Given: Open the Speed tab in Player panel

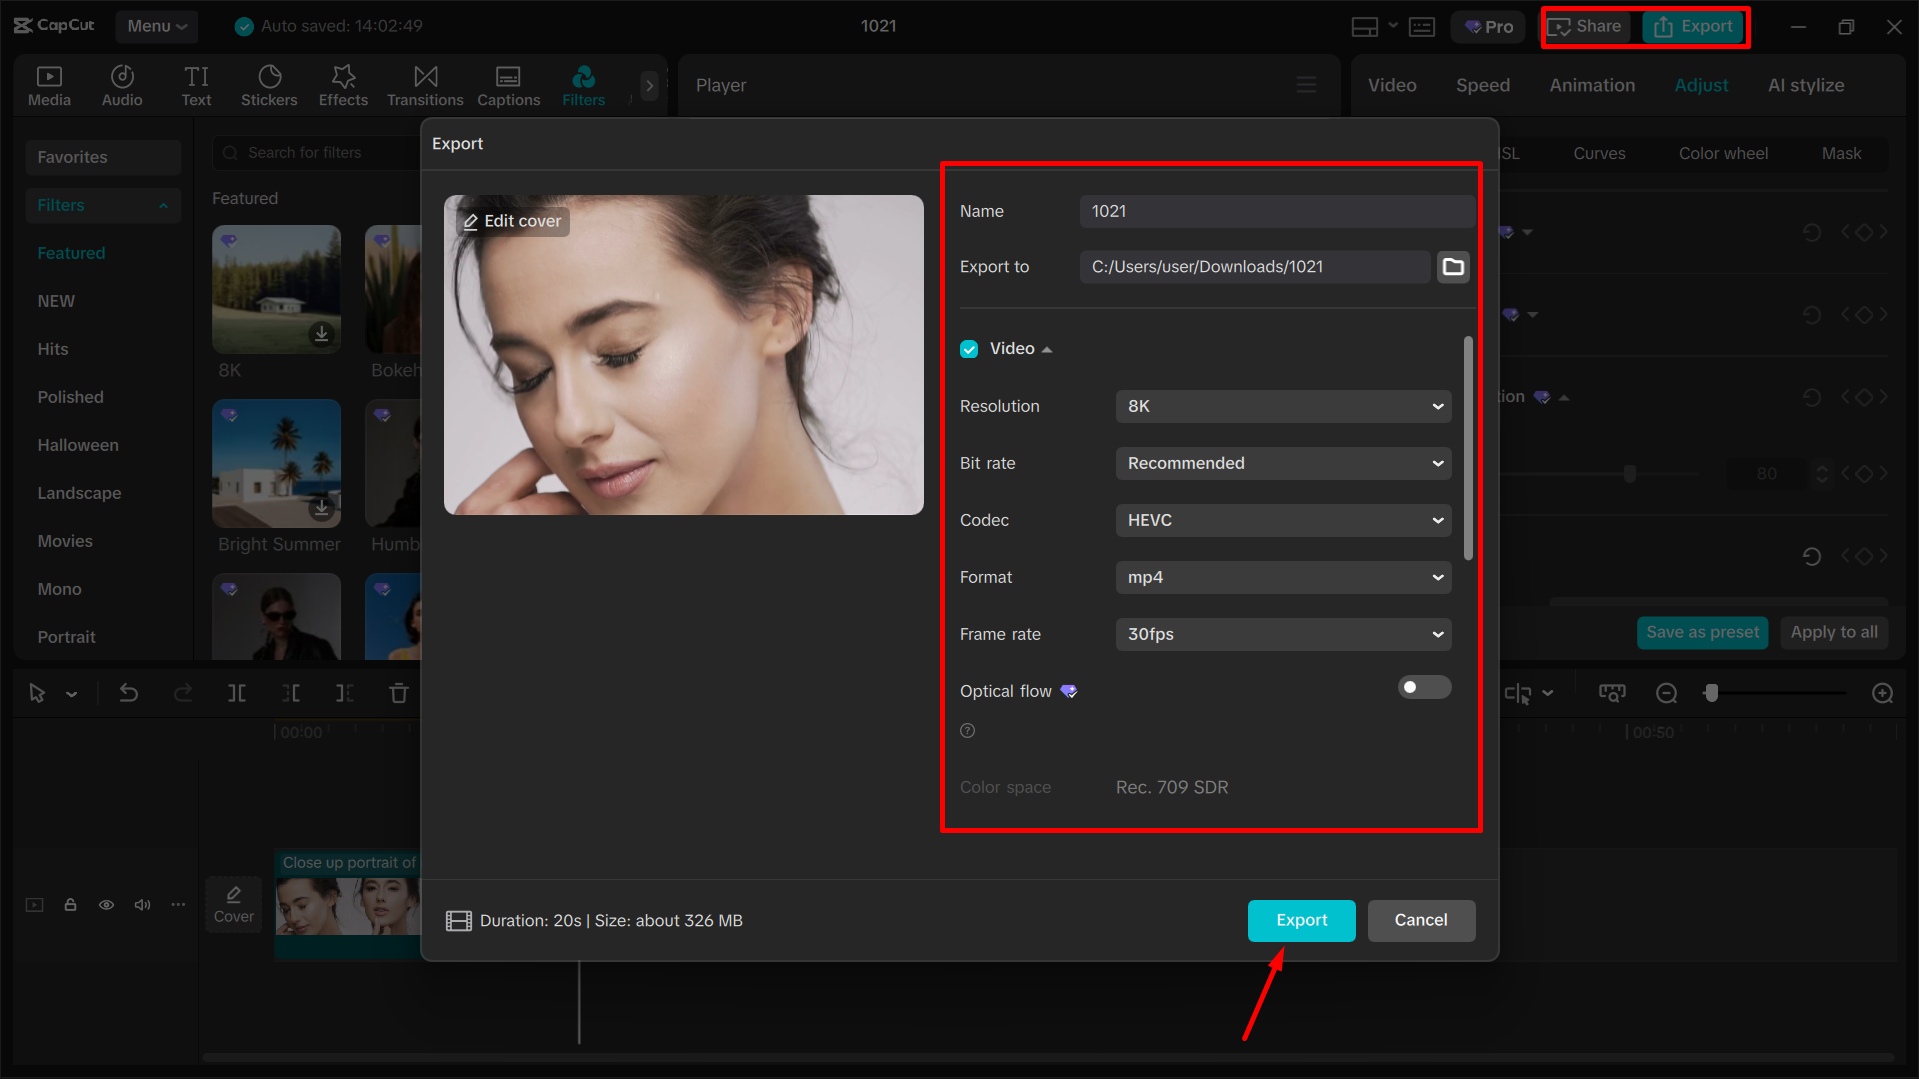Looking at the screenshot, I should coord(1482,85).
